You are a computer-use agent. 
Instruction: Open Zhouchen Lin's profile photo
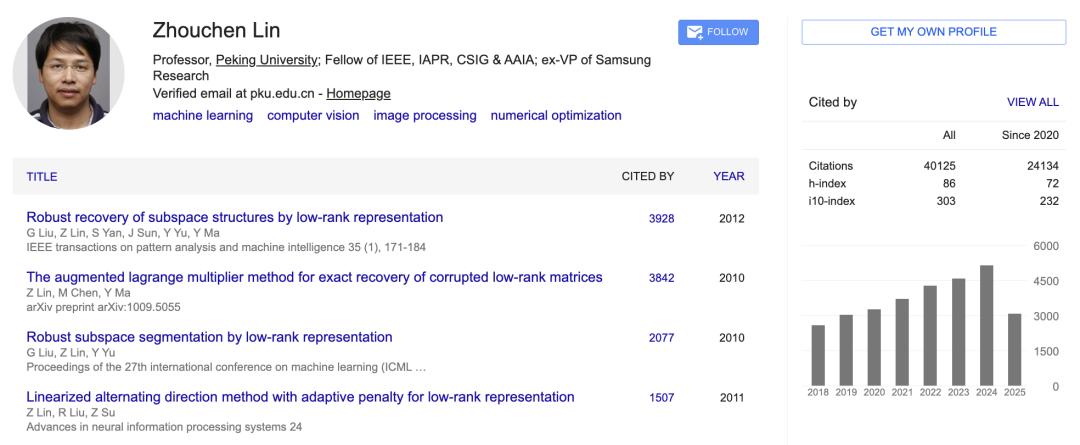(x=68, y=73)
